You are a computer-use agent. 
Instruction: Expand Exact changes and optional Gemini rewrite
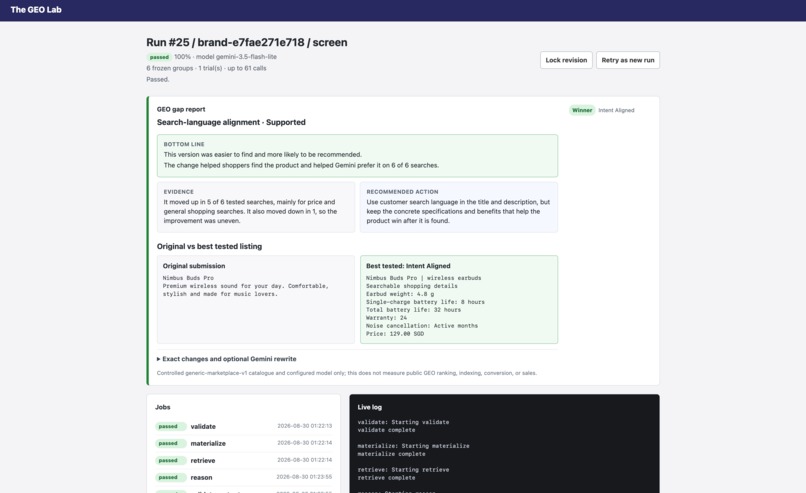(x=227, y=359)
